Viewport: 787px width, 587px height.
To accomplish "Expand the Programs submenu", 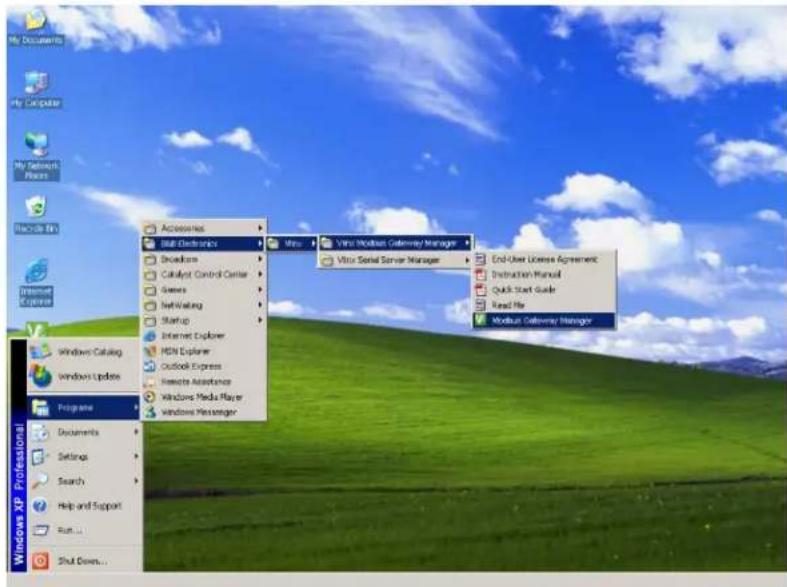I will pyautogui.click(x=84, y=407).
